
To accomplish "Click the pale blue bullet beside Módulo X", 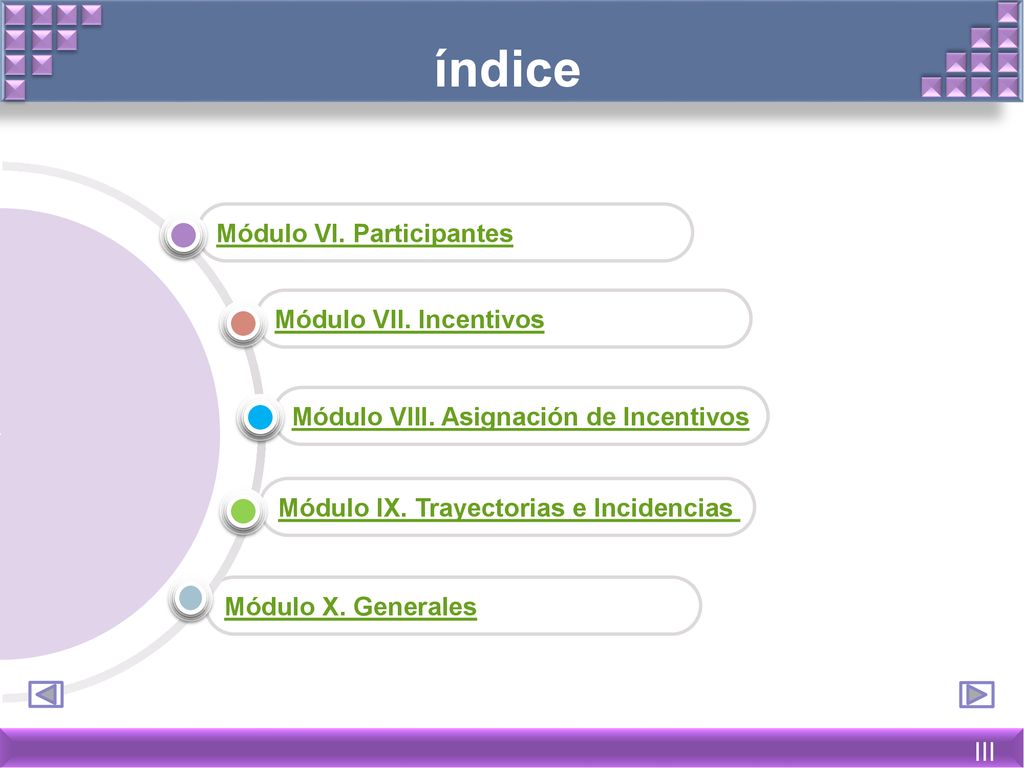I will click(191, 598).
